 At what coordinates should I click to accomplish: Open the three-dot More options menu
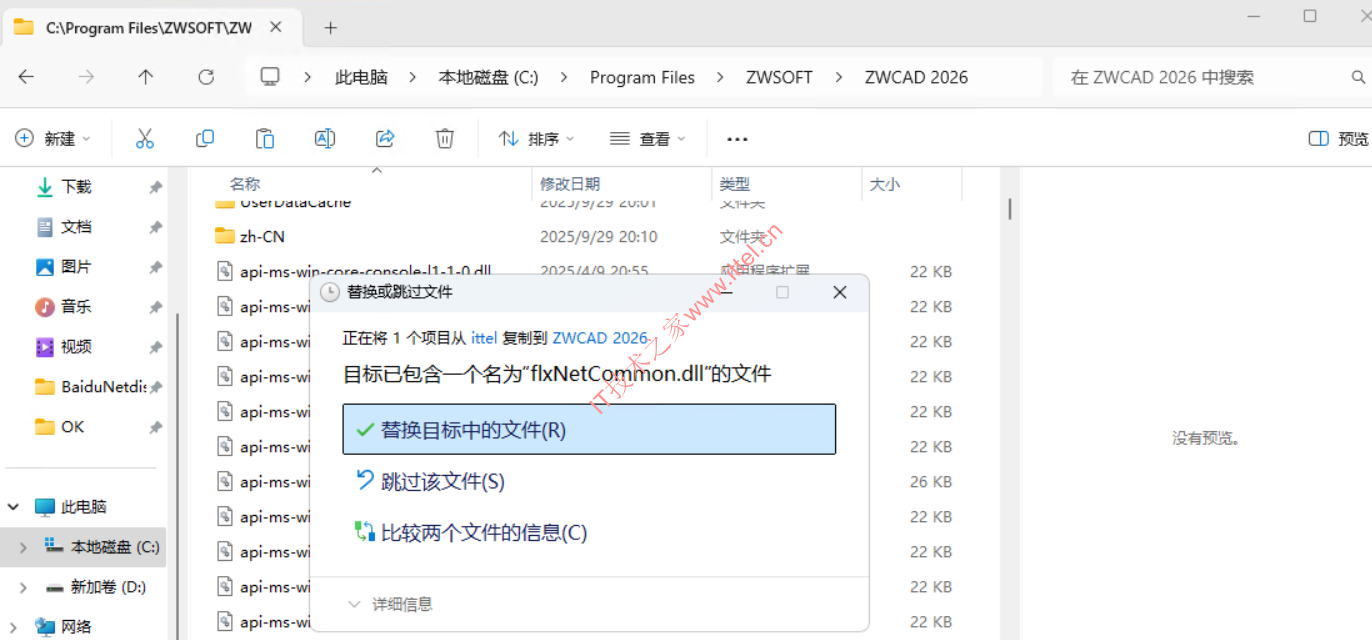tap(737, 139)
